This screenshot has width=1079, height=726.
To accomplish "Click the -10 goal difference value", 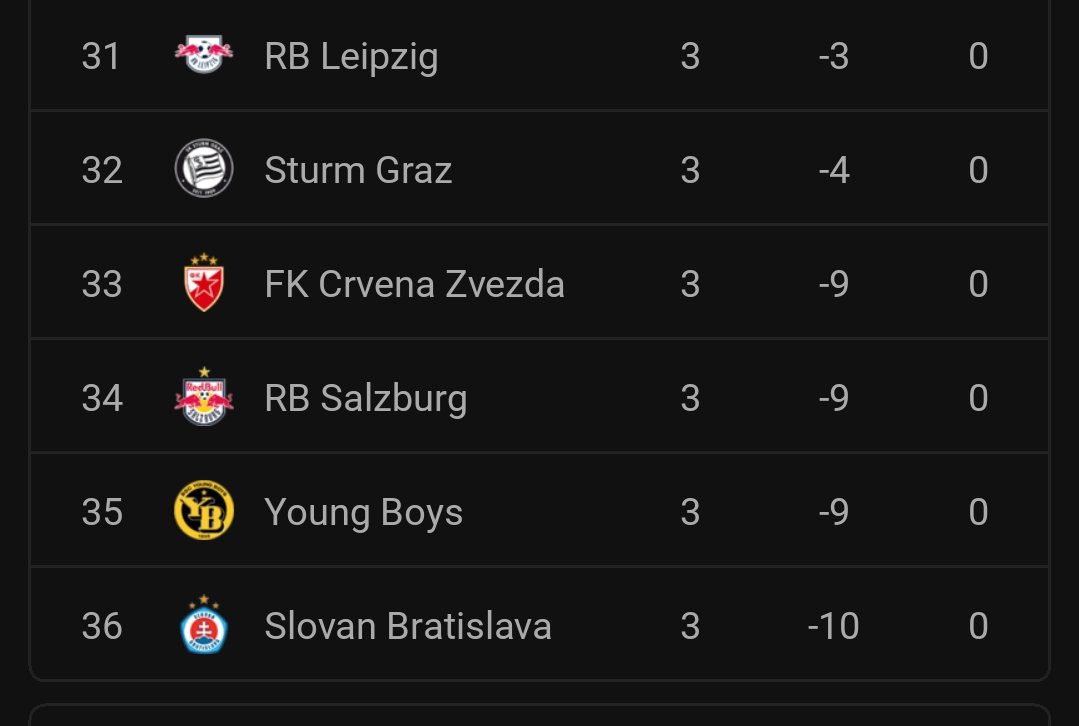I will coord(833,626).
